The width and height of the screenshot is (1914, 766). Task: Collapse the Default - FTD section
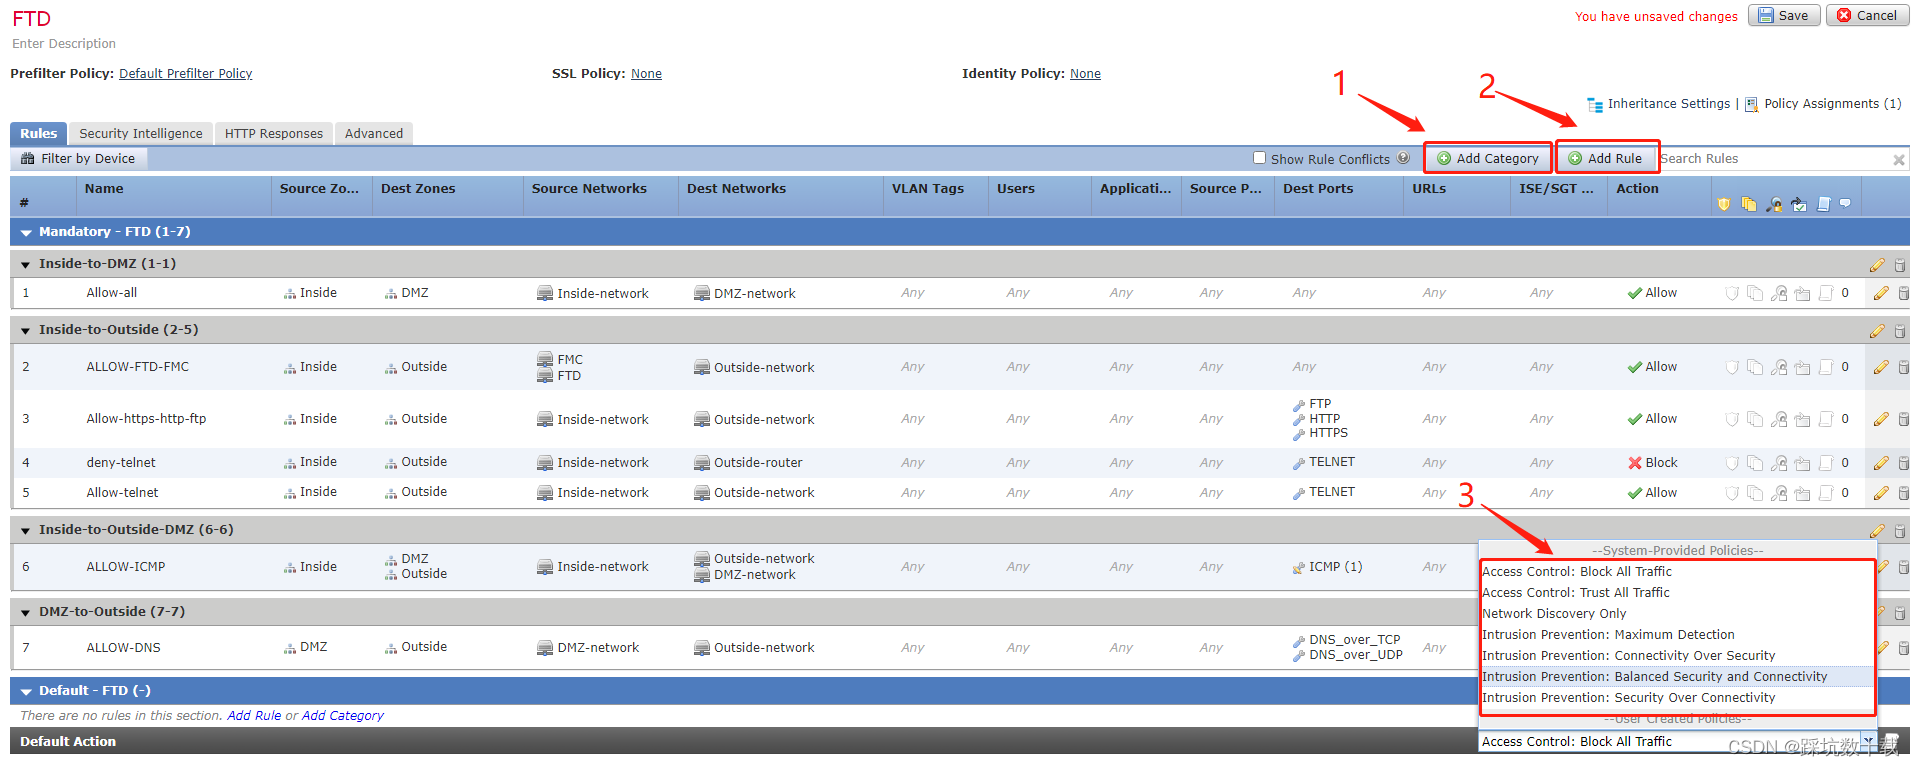(x=26, y=692)
